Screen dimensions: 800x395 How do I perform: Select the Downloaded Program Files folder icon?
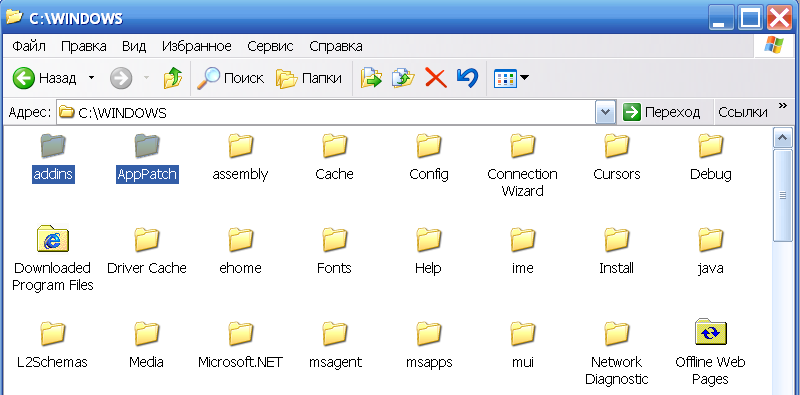(x=53, y=239)
